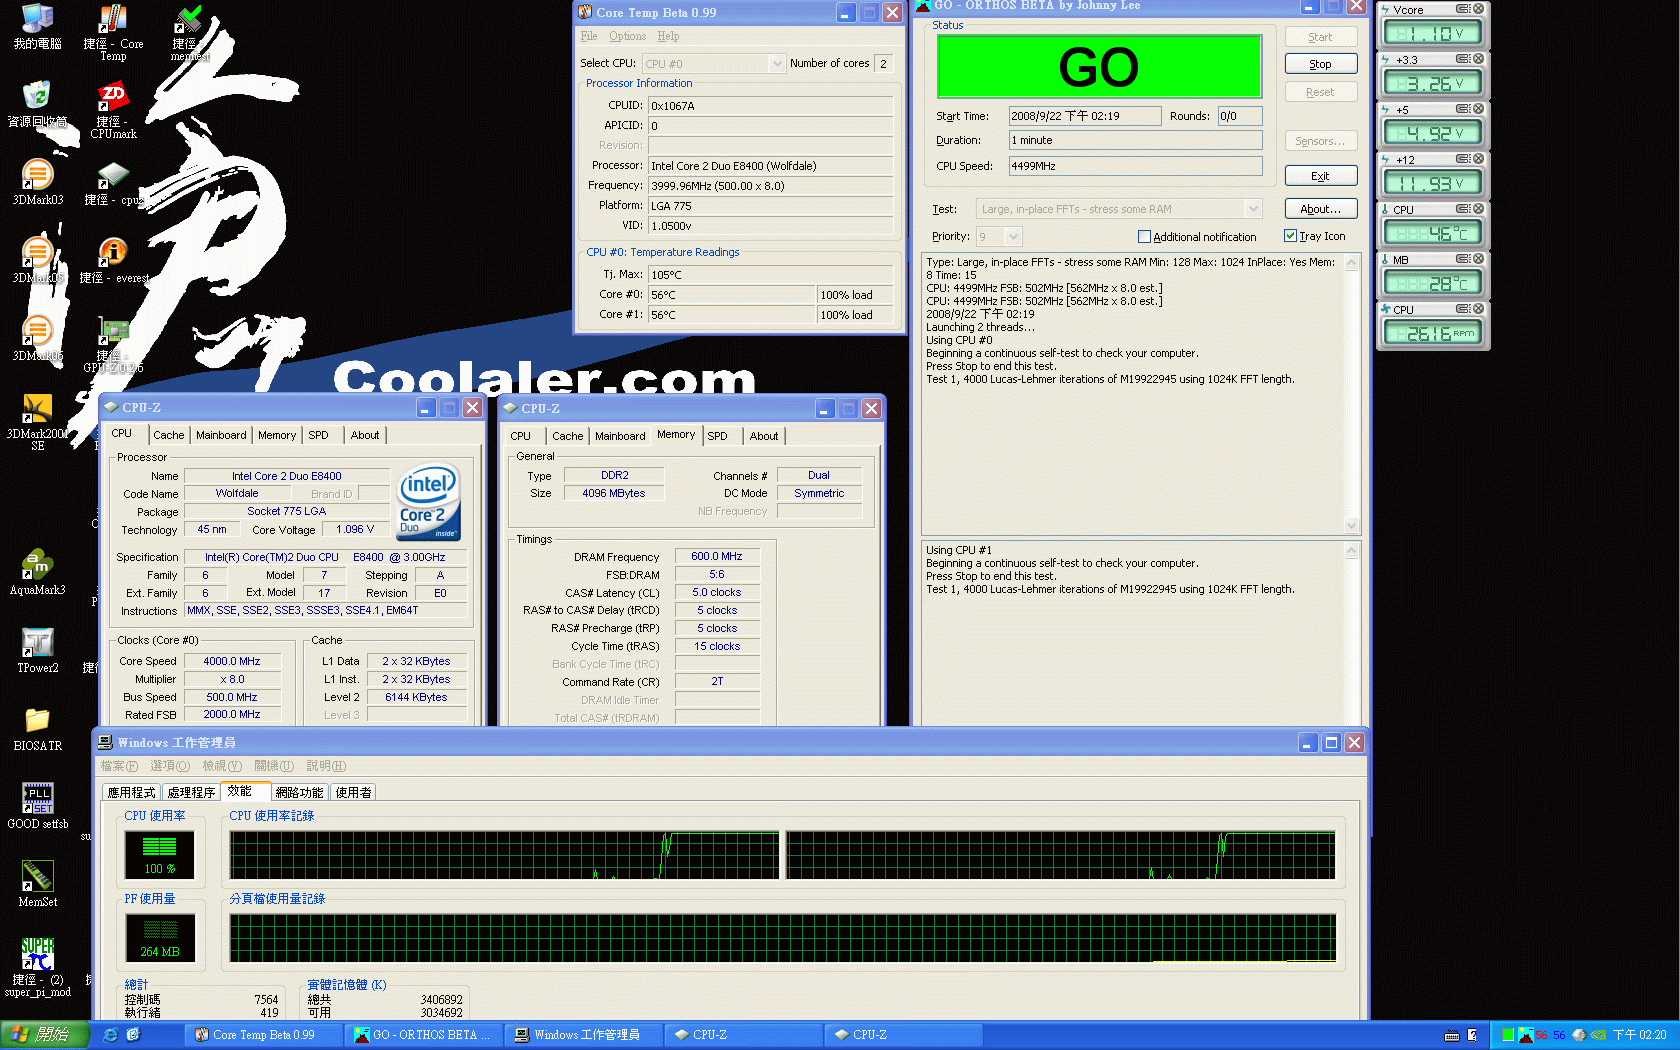The image size is (1680, 1050).
Task: Open the TPower2 desktop icon
Action: coord(37,650)
